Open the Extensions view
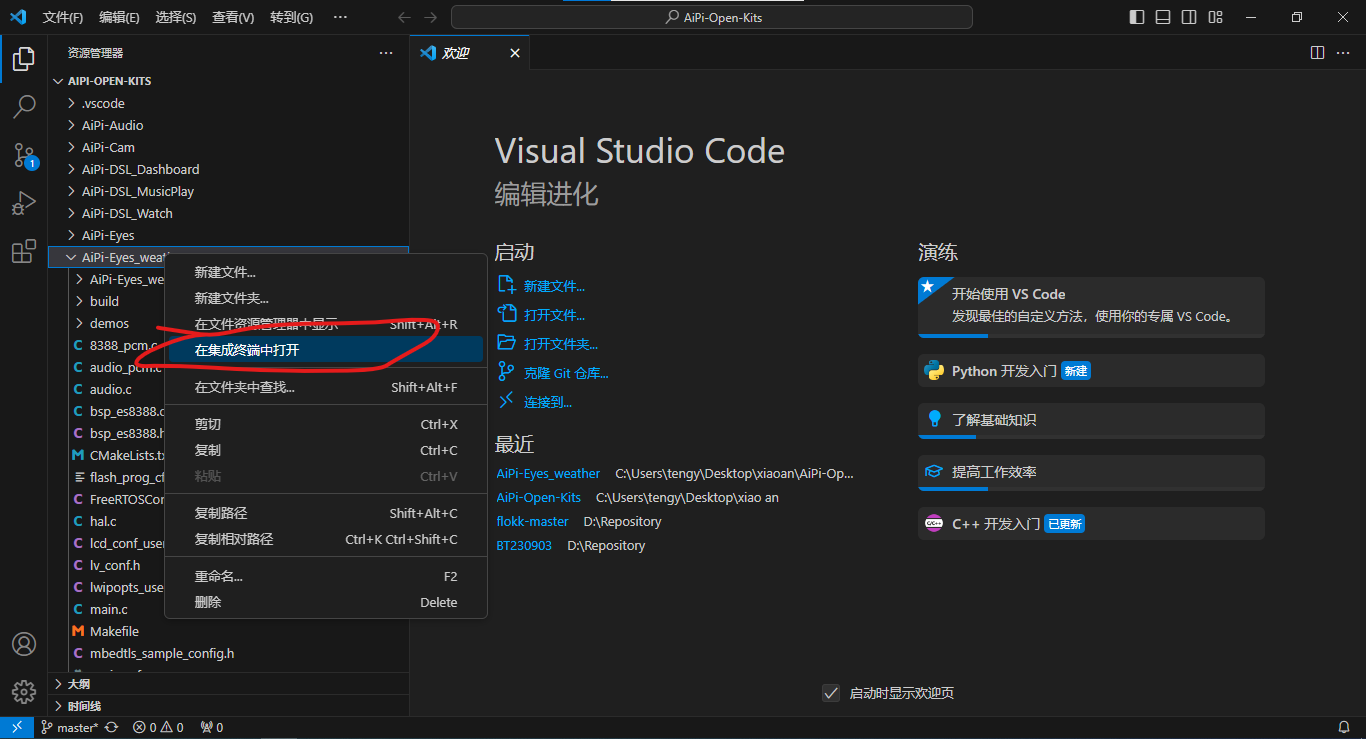Screen dimensions: 1366x739 24,252
